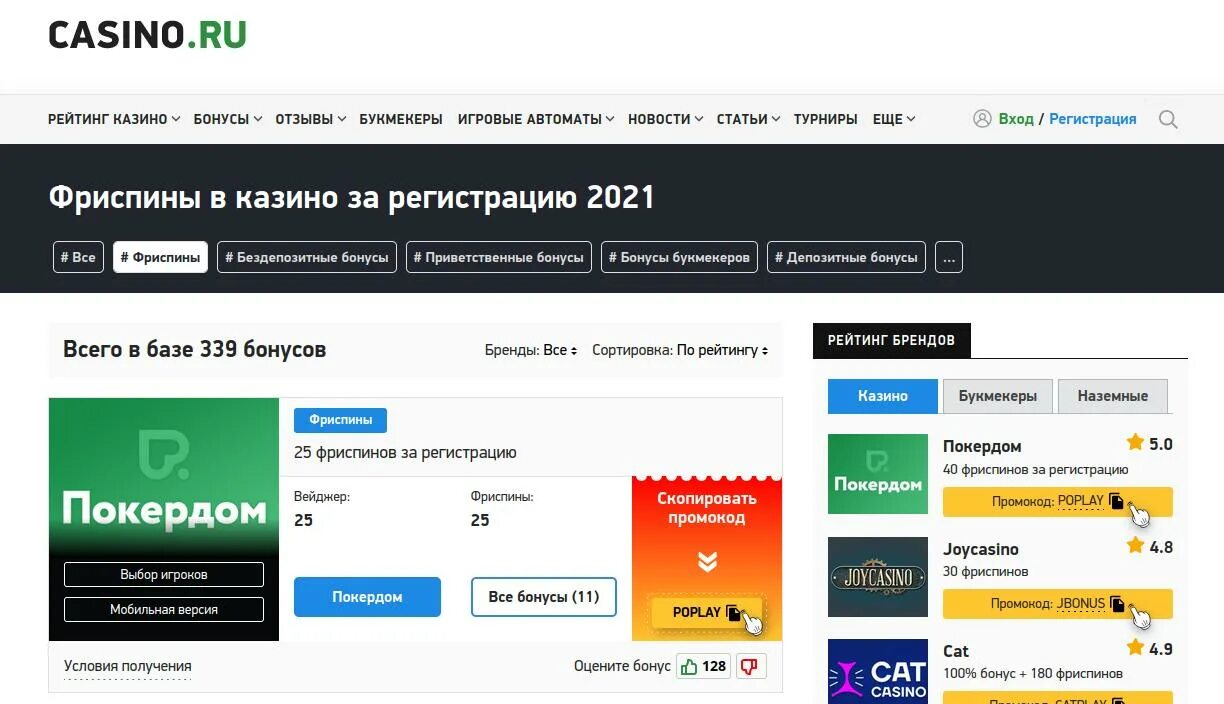Click the Cat brand name
This screenshot has width=1224, height=704.
click(x=956, y=651)
